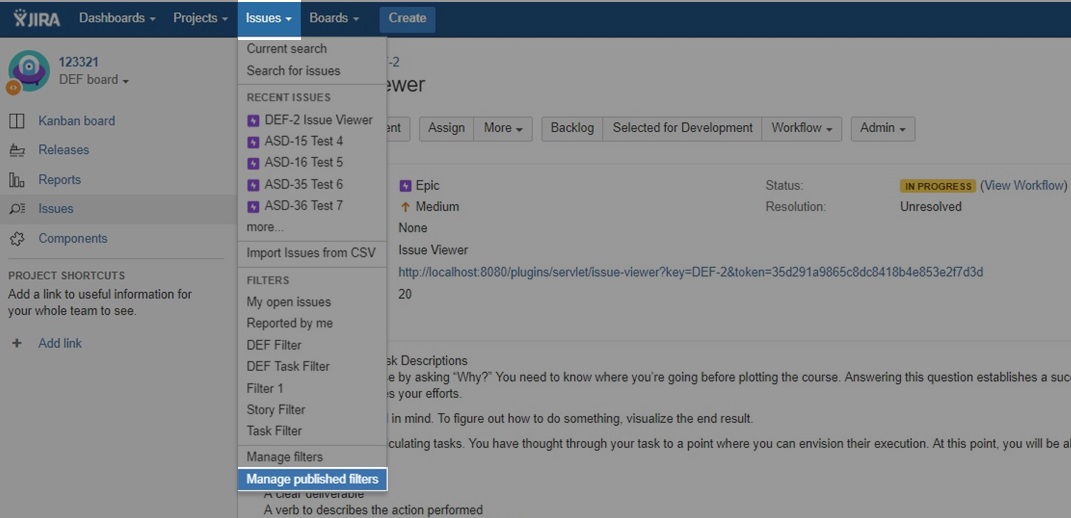Open the DEF board switcher dropdown
Image resolution: width=1071 pixels, height=518 pixels.
click(x=94, y=80)
